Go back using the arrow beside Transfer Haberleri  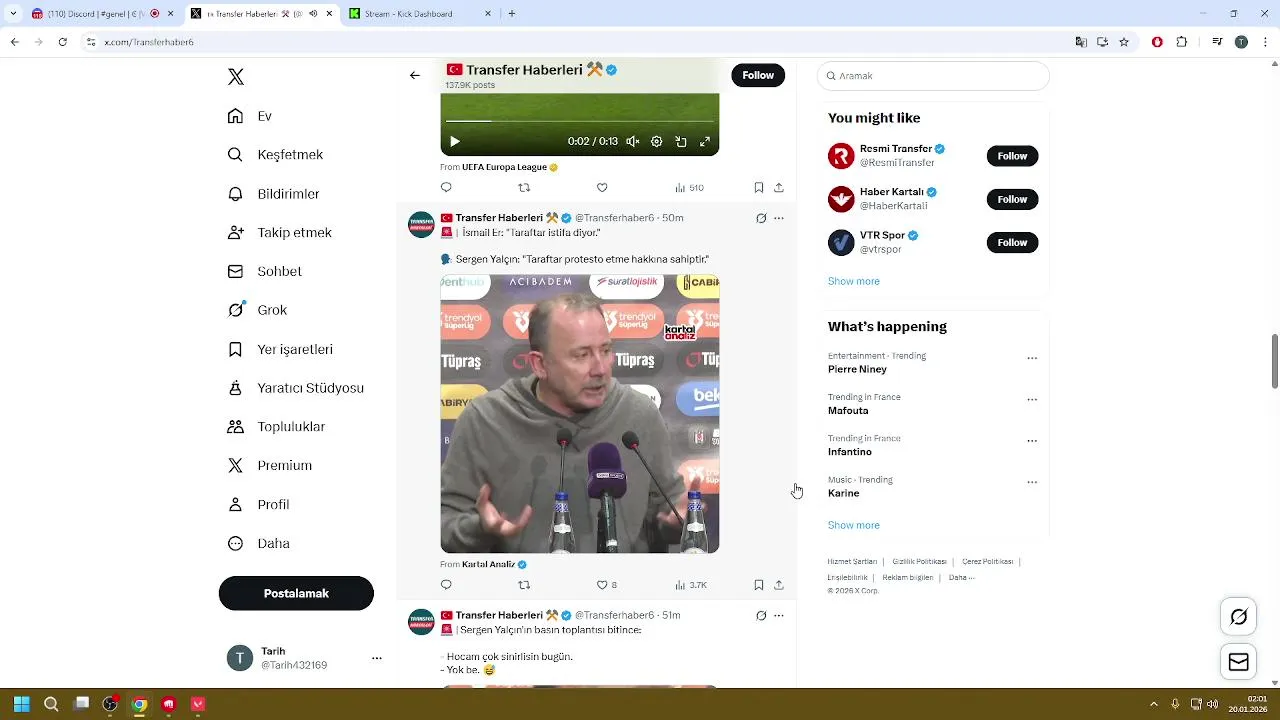[415, 75]
